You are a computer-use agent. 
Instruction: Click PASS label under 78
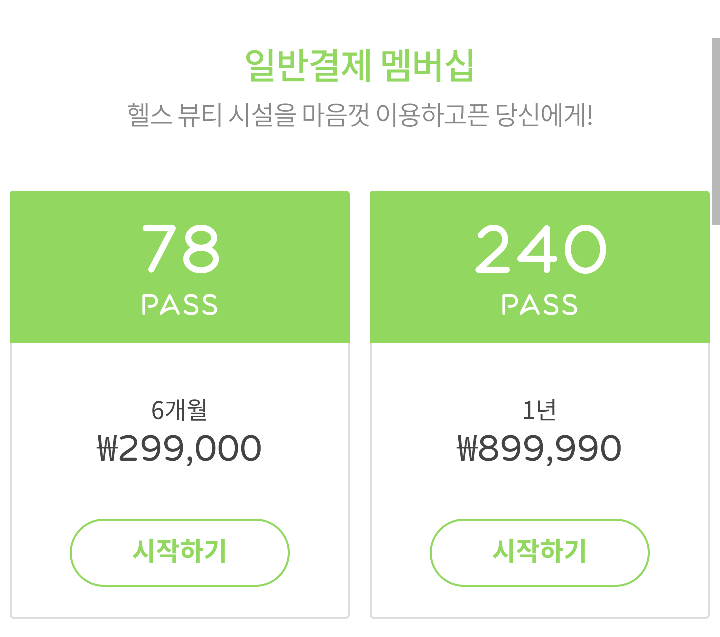[180, 304]
